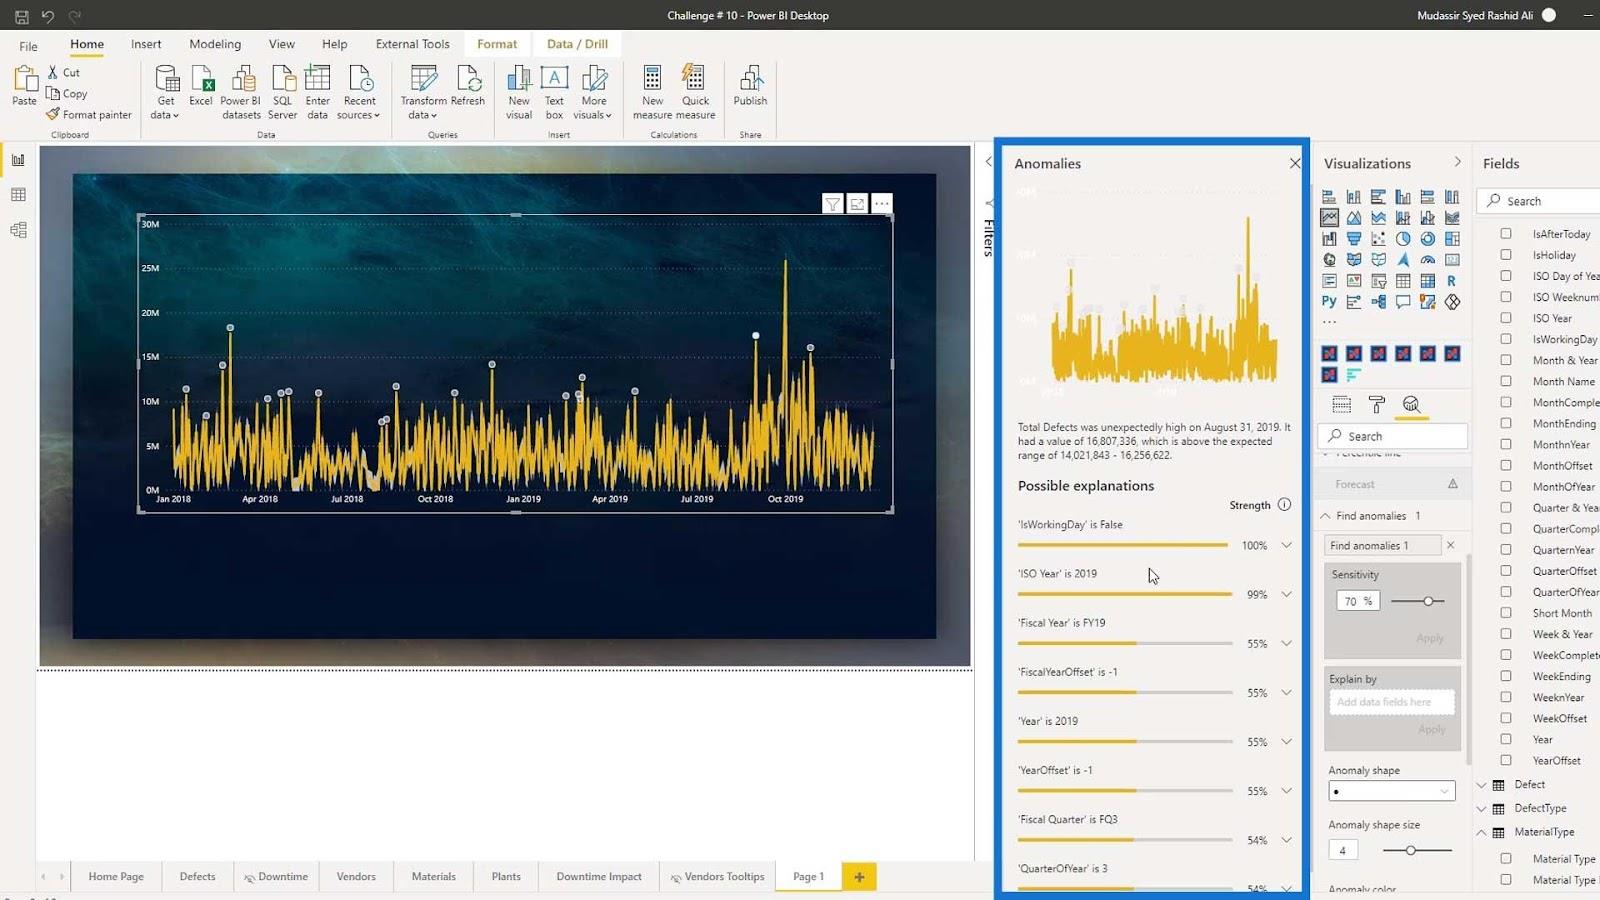Close the Anomalies pane
The height and width of the screenshot is (900, 1600).
1295,163
